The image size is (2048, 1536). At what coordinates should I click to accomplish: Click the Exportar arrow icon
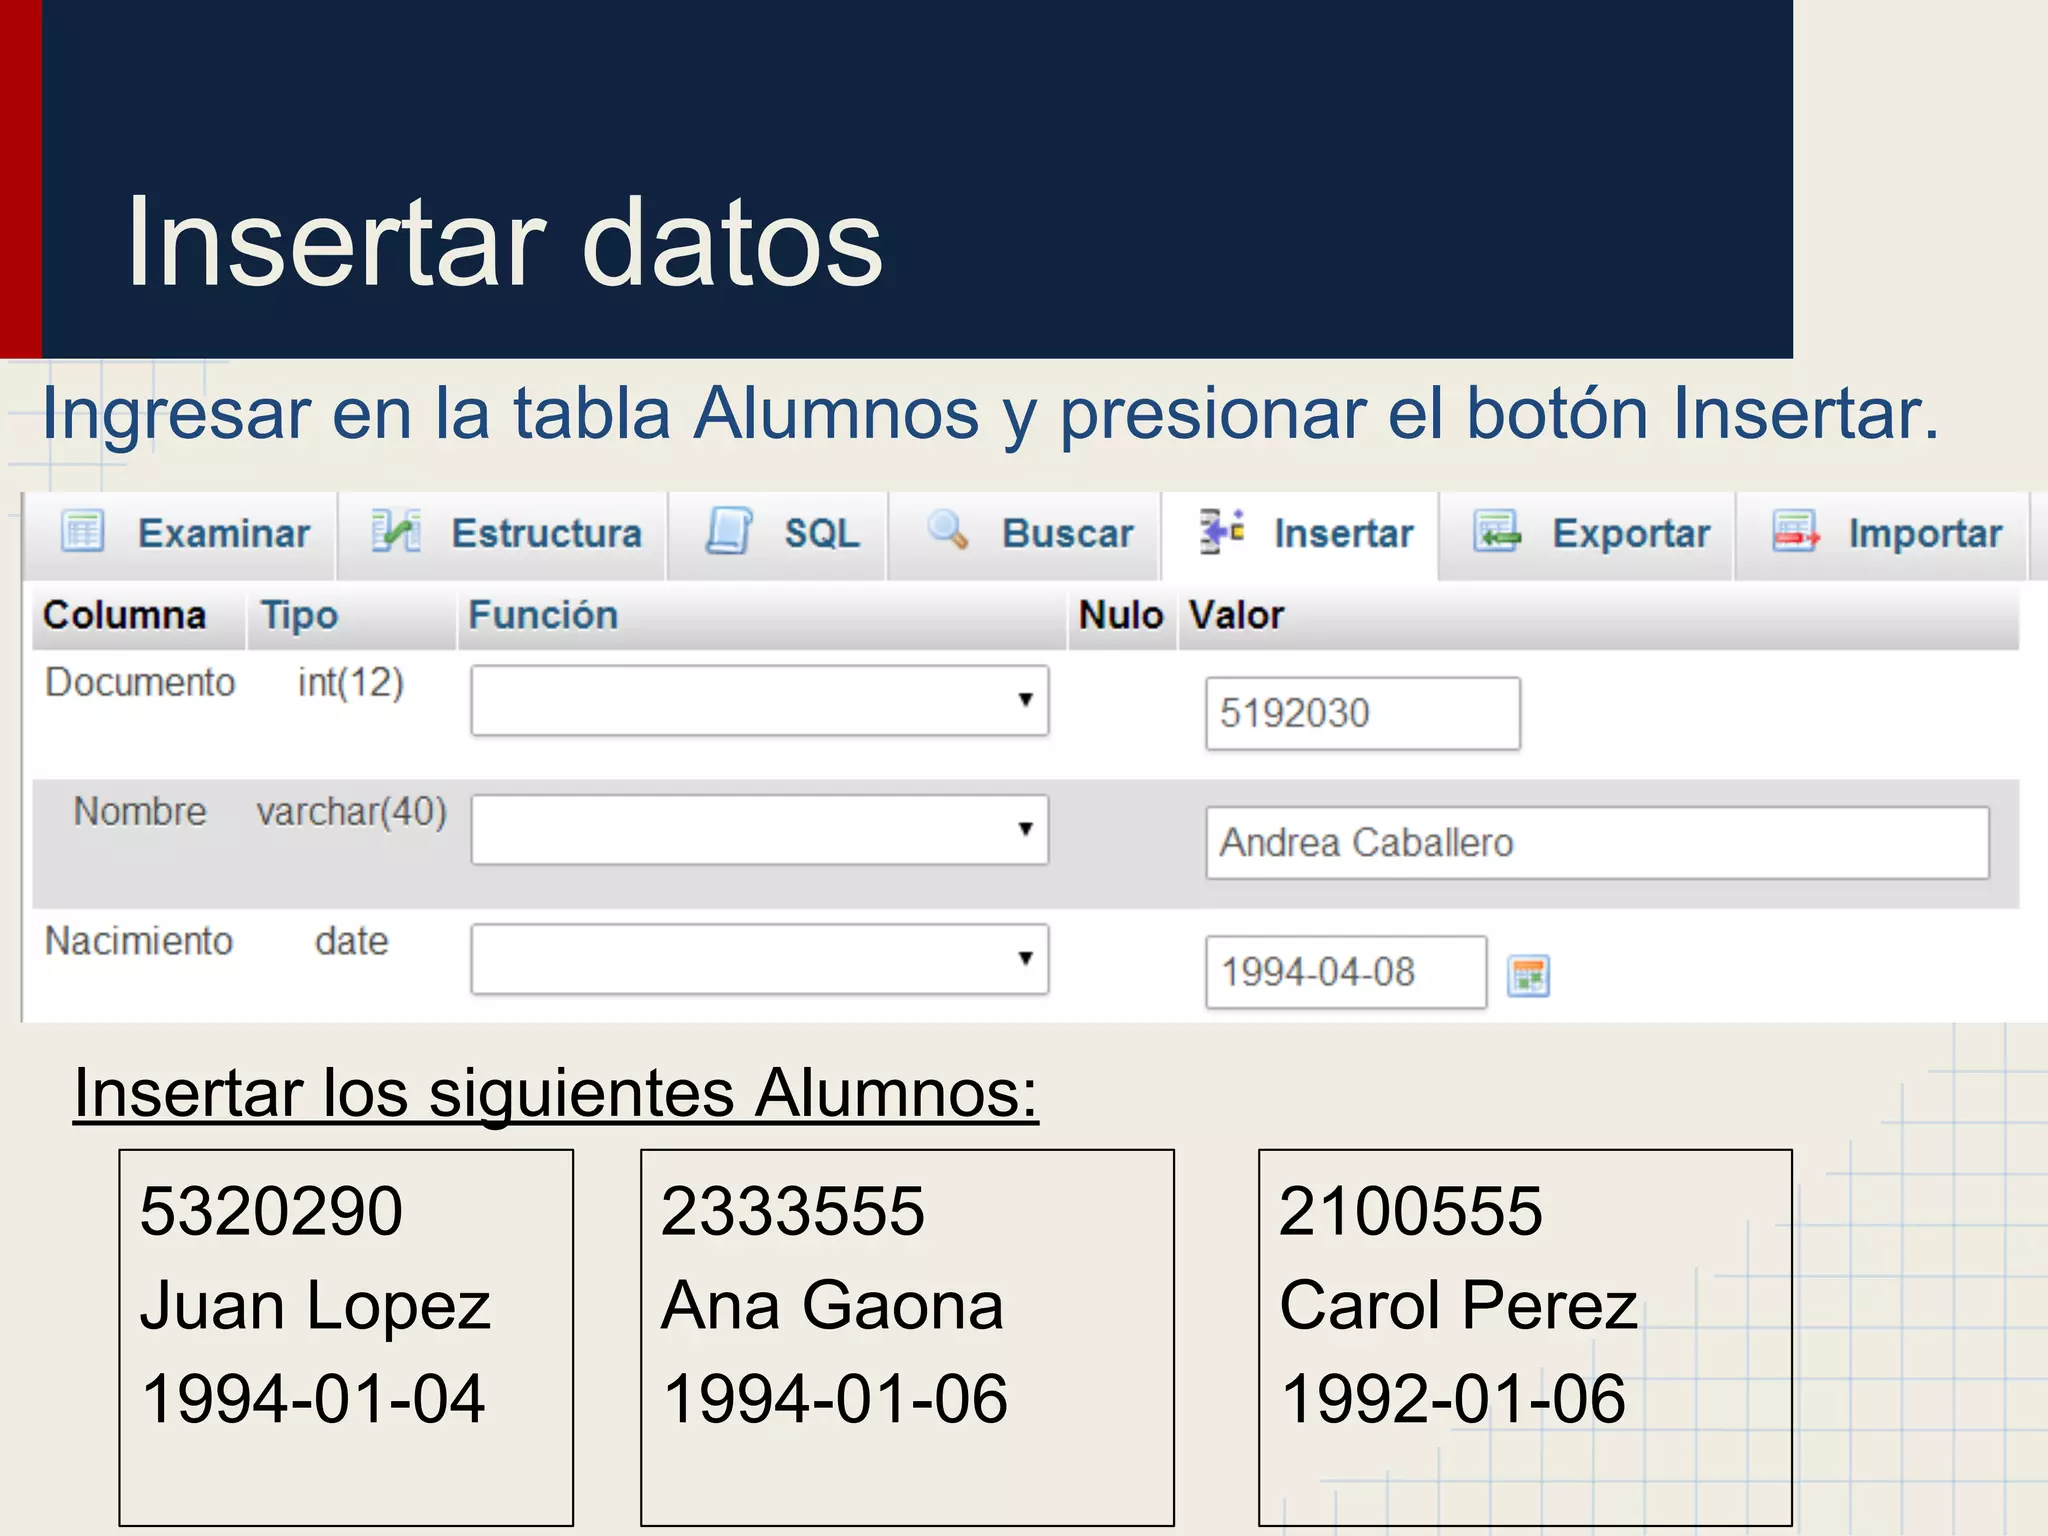click(1497, 531)
